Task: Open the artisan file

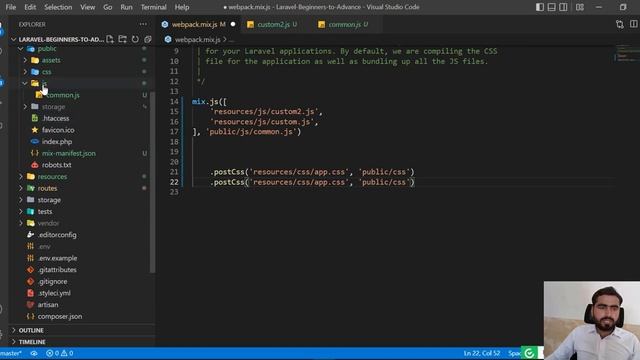Action: [x=48, y=305]
